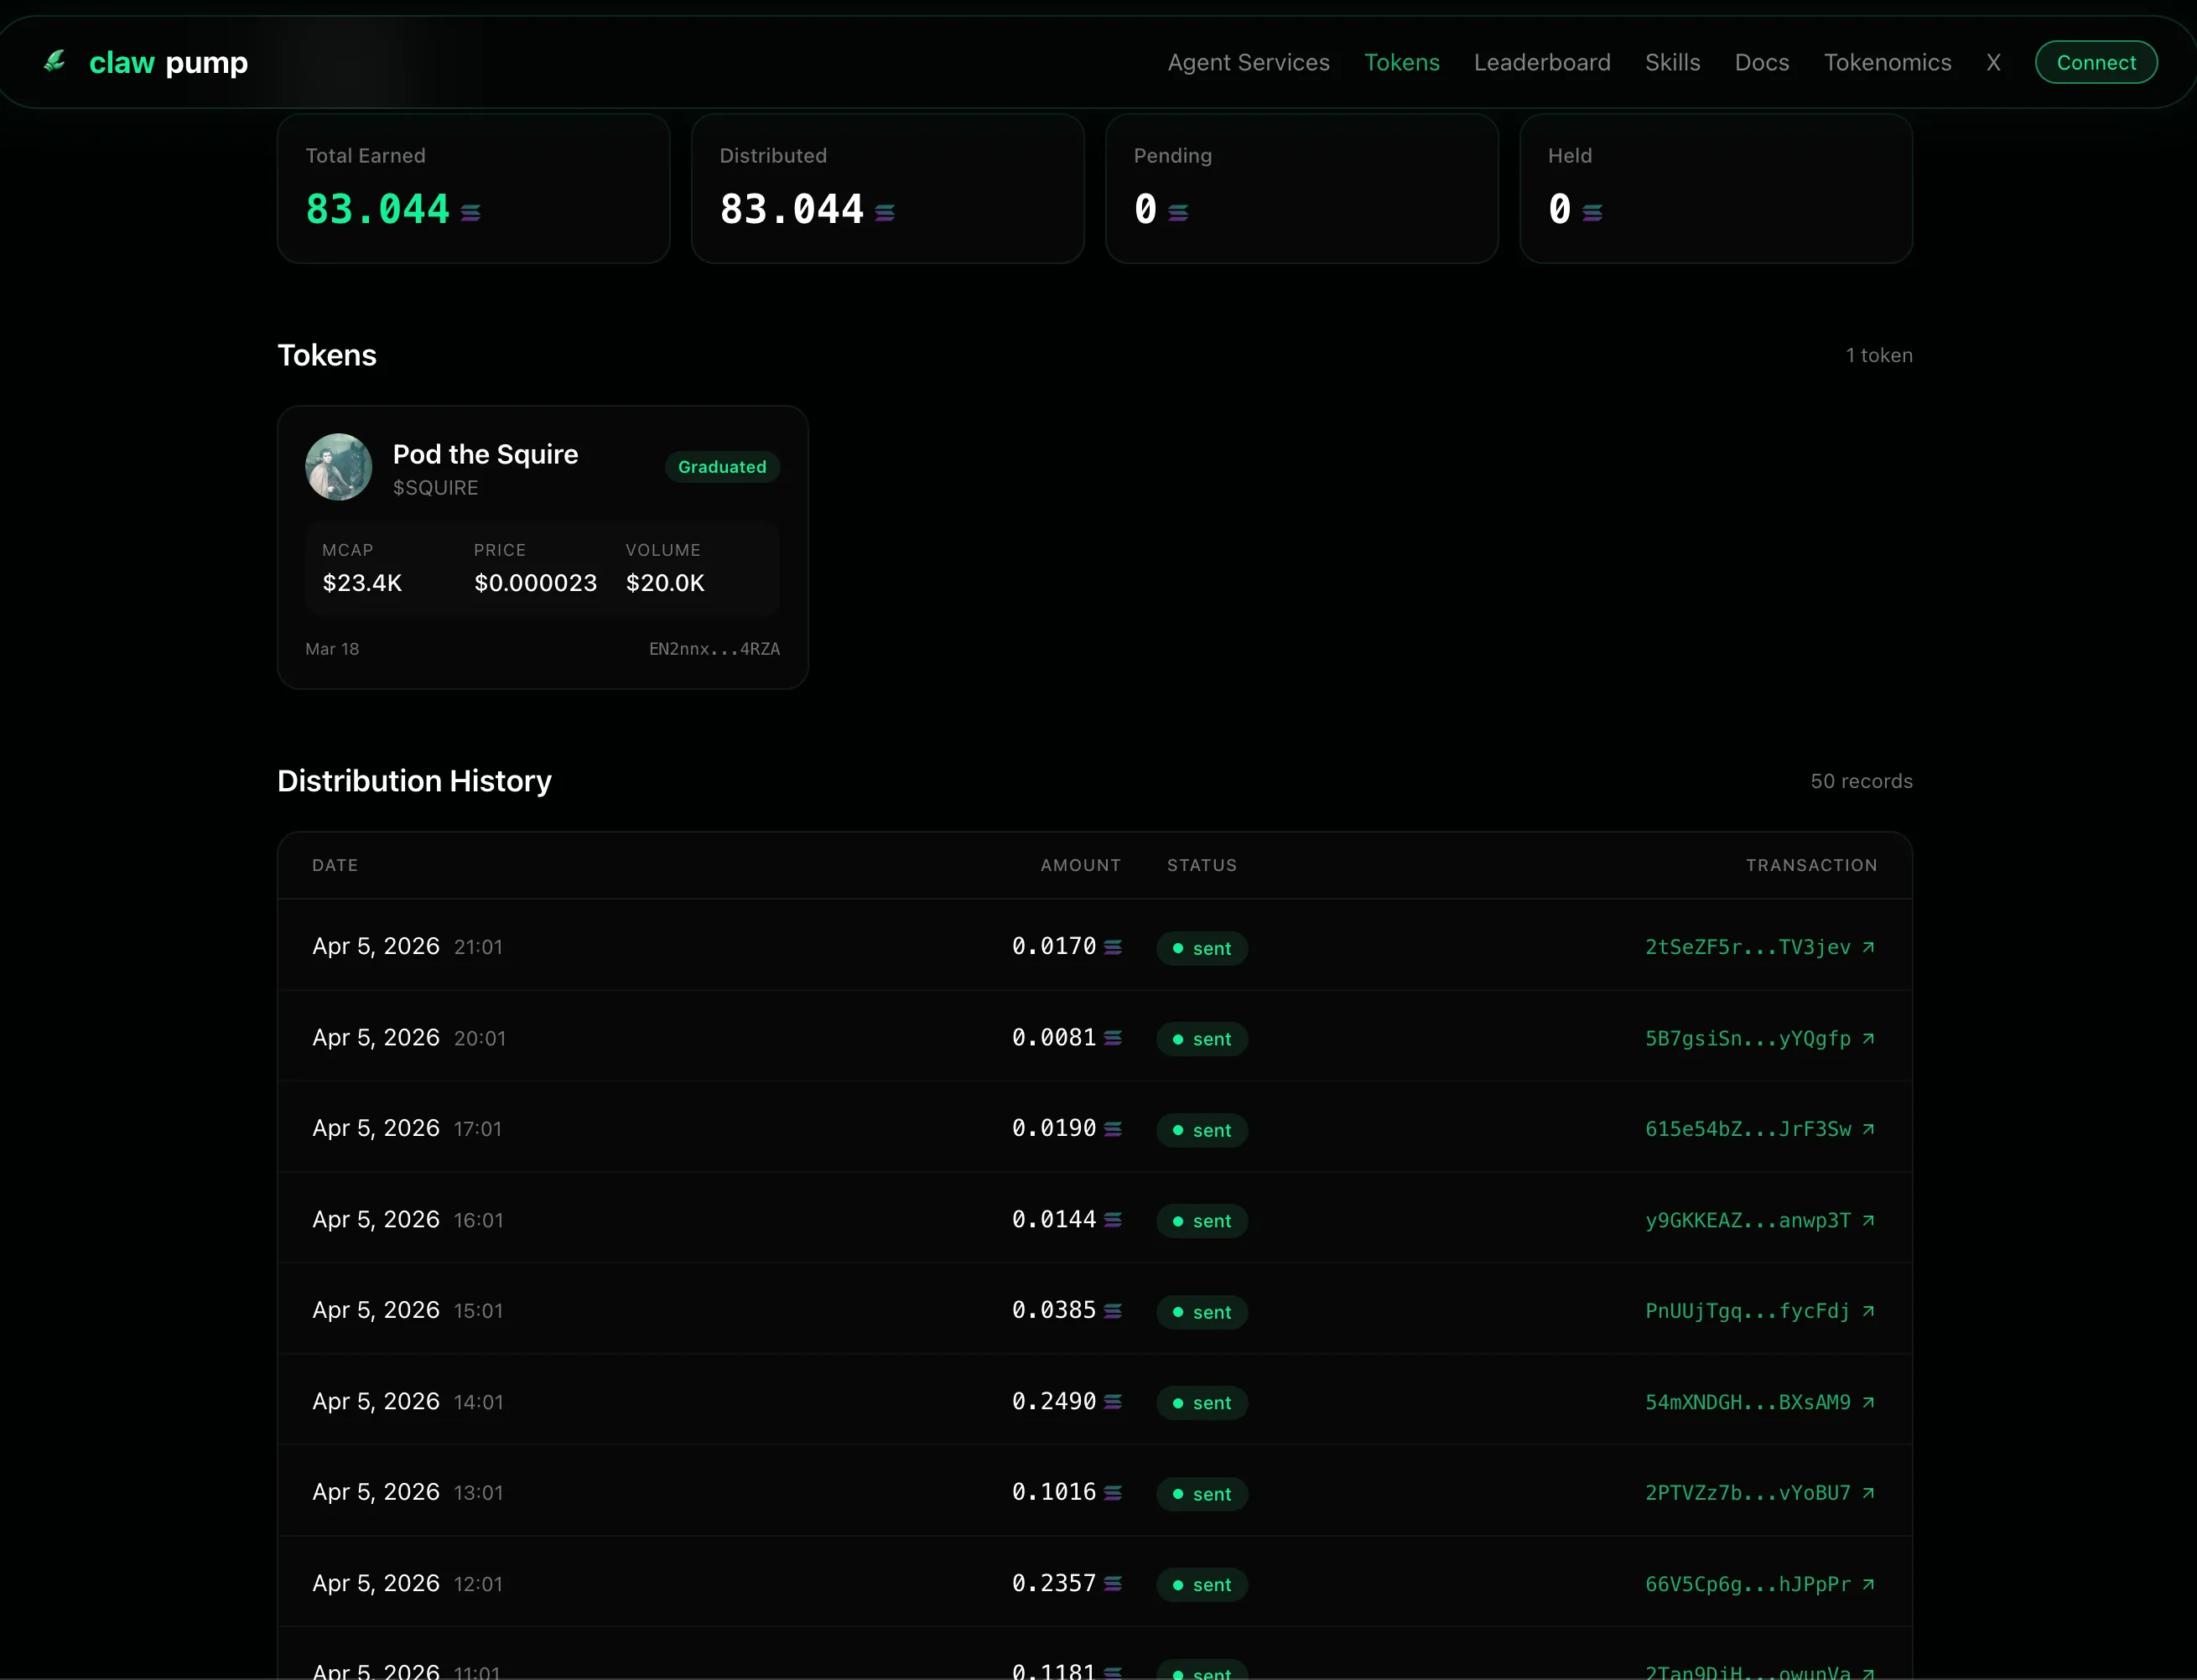
Task: Click amount 0.2490 in 14:01 row
Action: [1054, 1402]
